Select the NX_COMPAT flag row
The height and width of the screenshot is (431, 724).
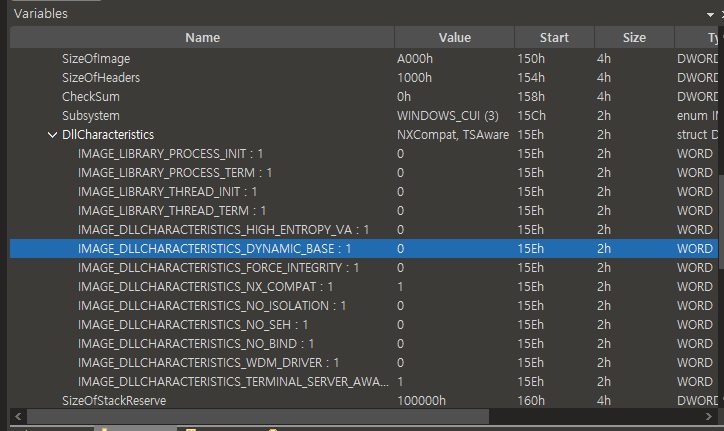coord(364,286)
